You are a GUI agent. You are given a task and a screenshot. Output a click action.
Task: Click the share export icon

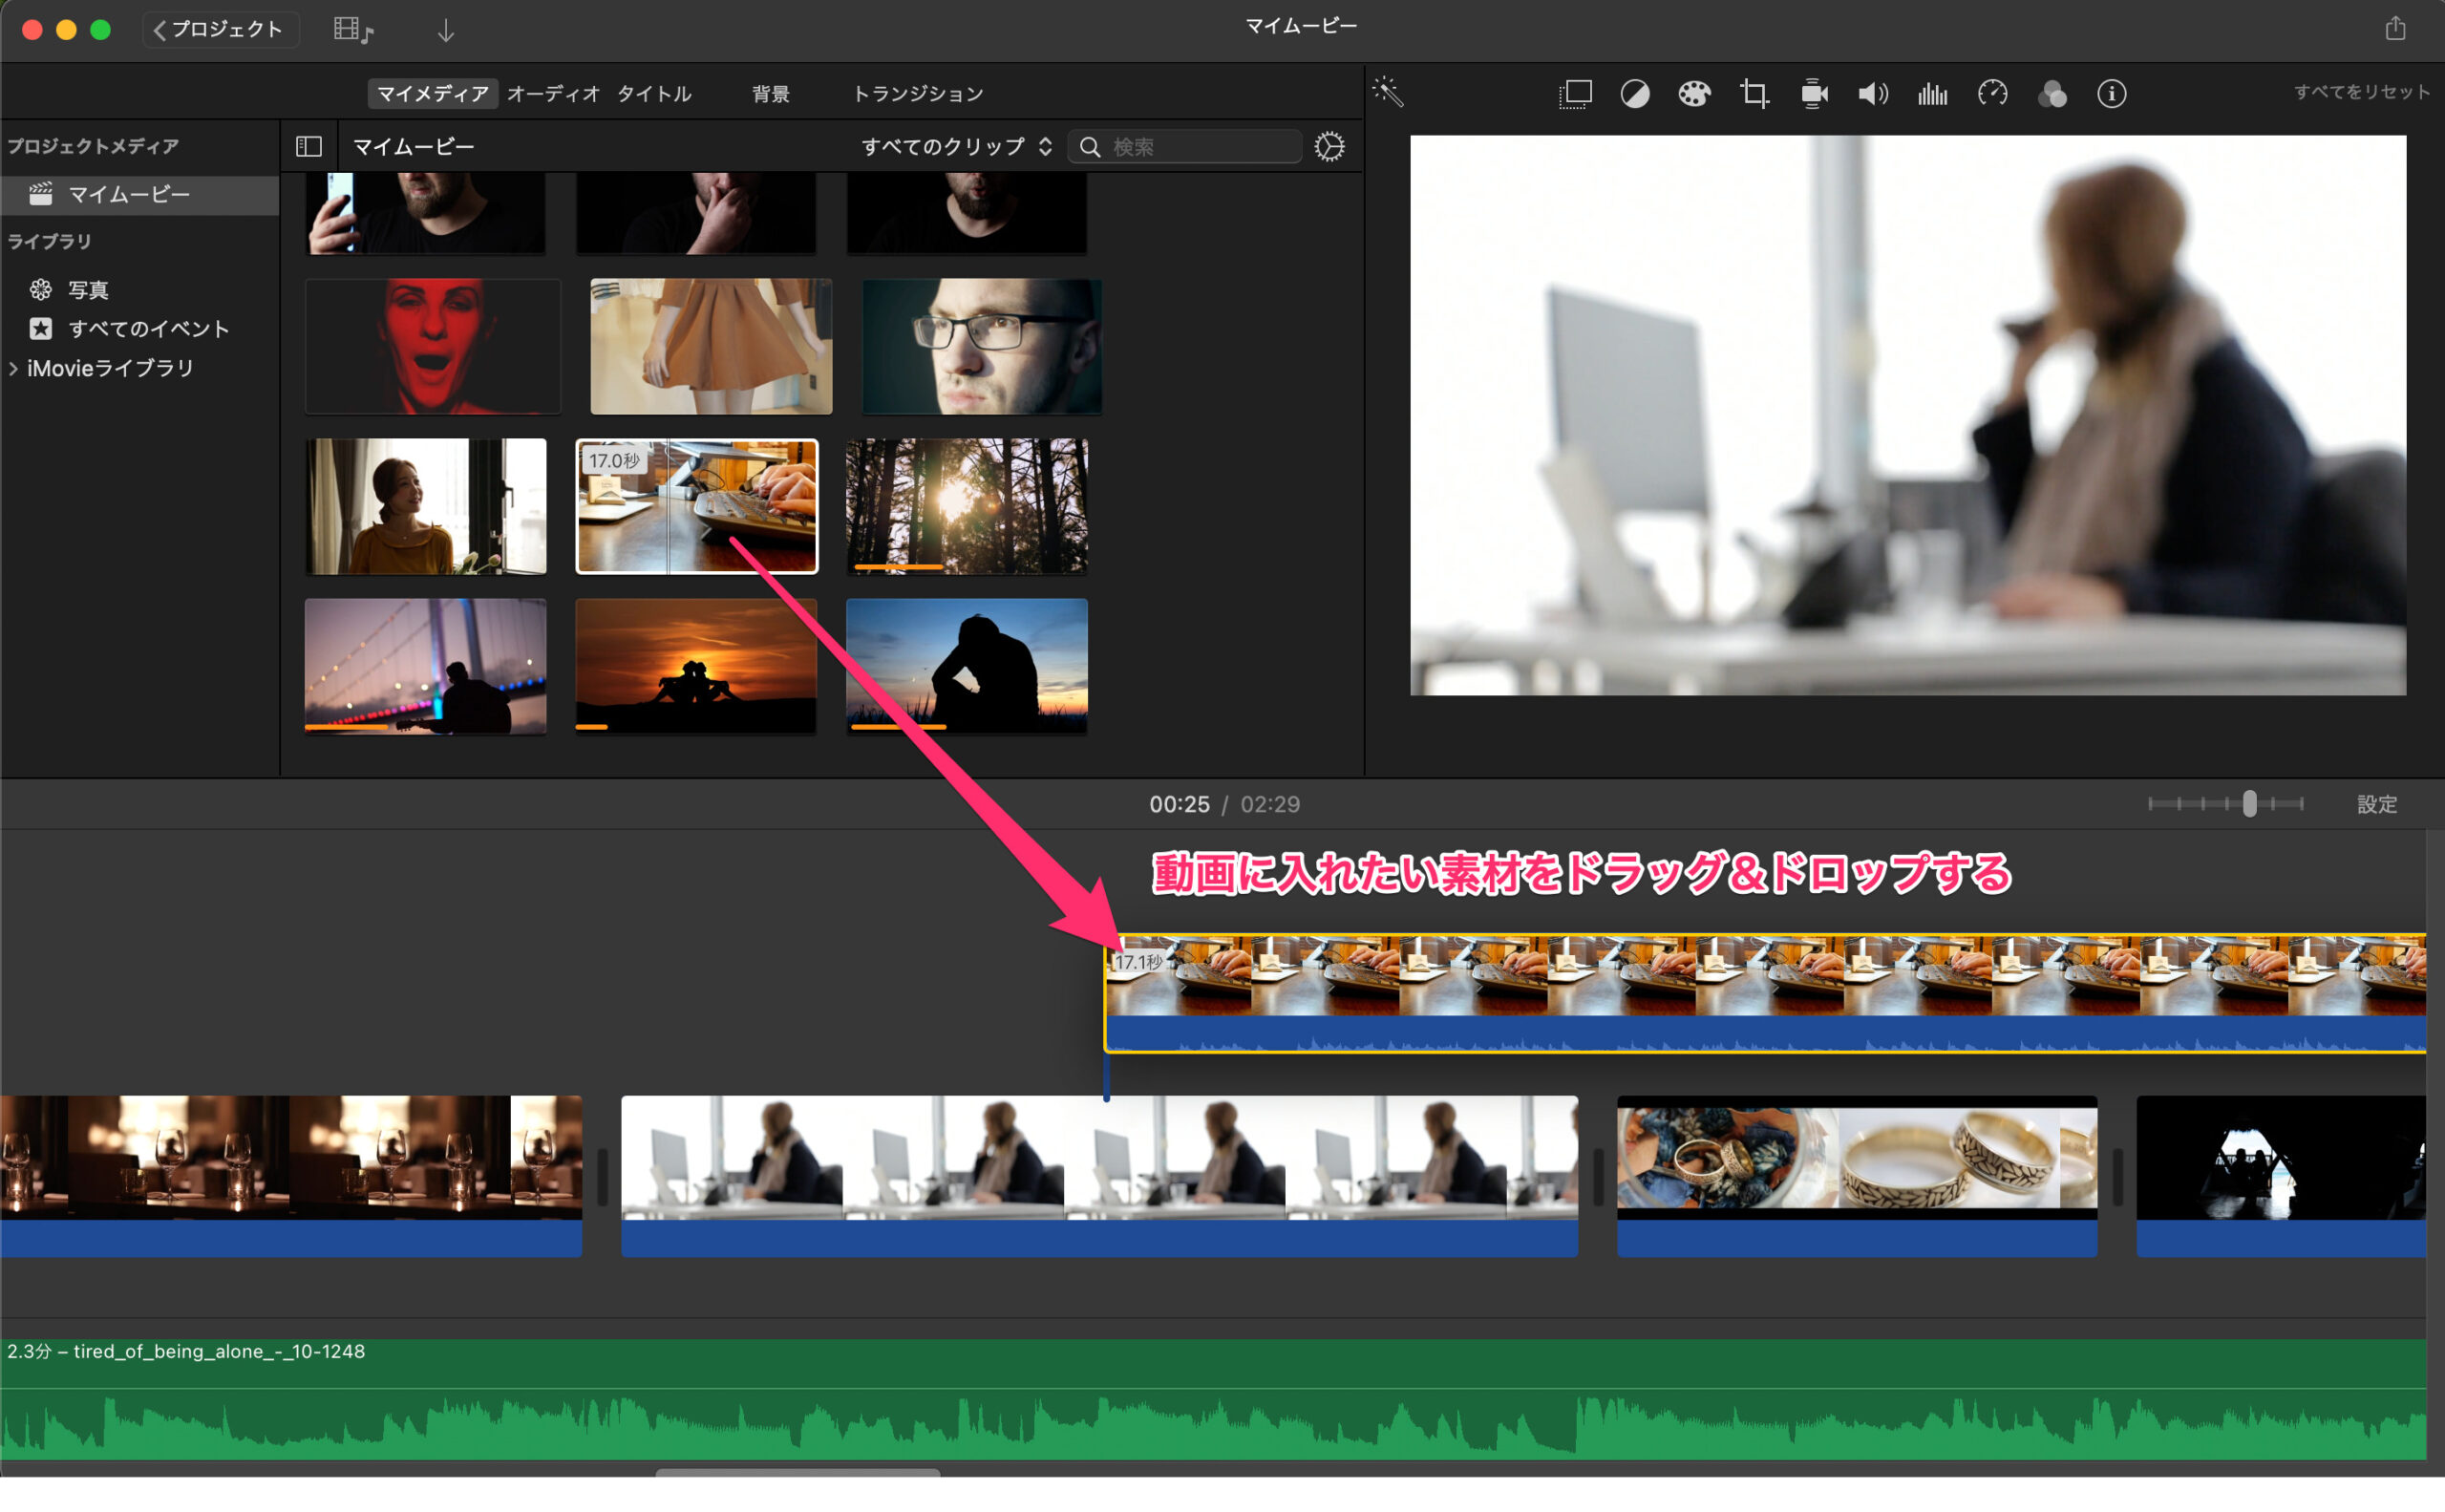[x=2394, y=29]
